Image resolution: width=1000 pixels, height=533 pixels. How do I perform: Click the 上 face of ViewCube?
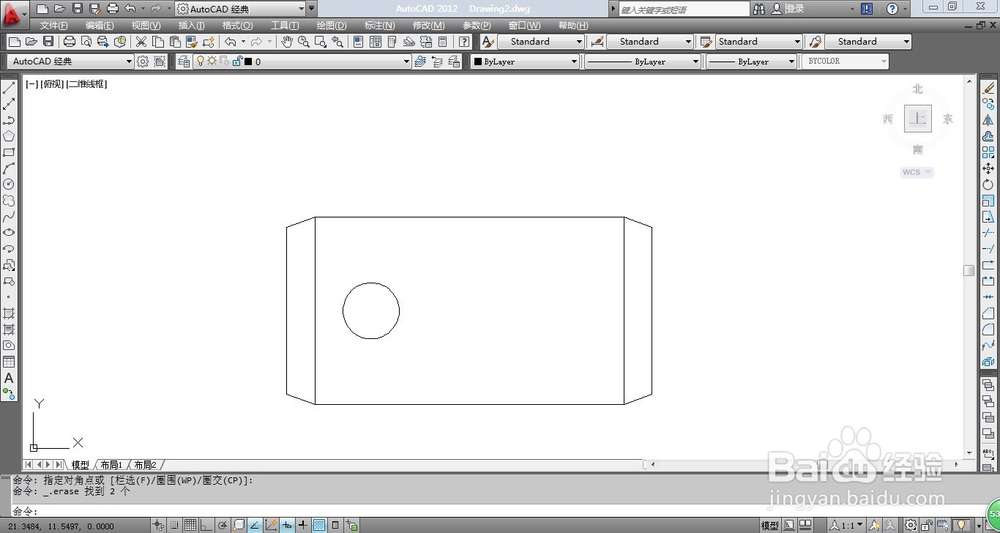(918, 119)
